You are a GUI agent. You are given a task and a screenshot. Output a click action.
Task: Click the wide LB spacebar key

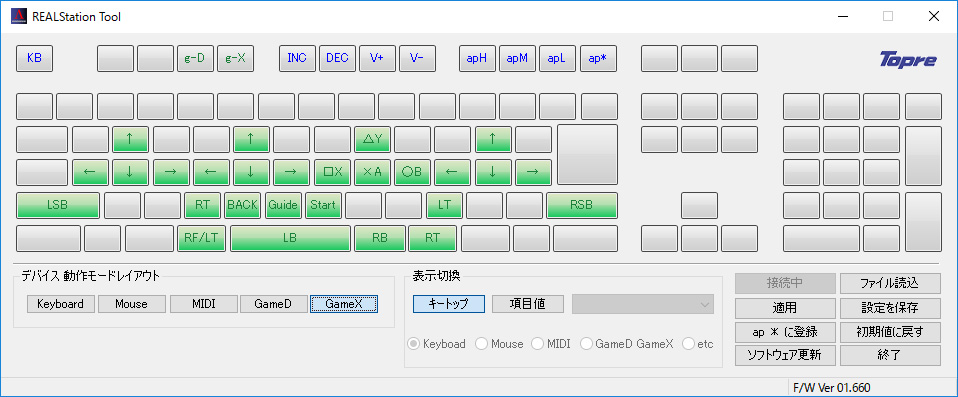(290, 238)
